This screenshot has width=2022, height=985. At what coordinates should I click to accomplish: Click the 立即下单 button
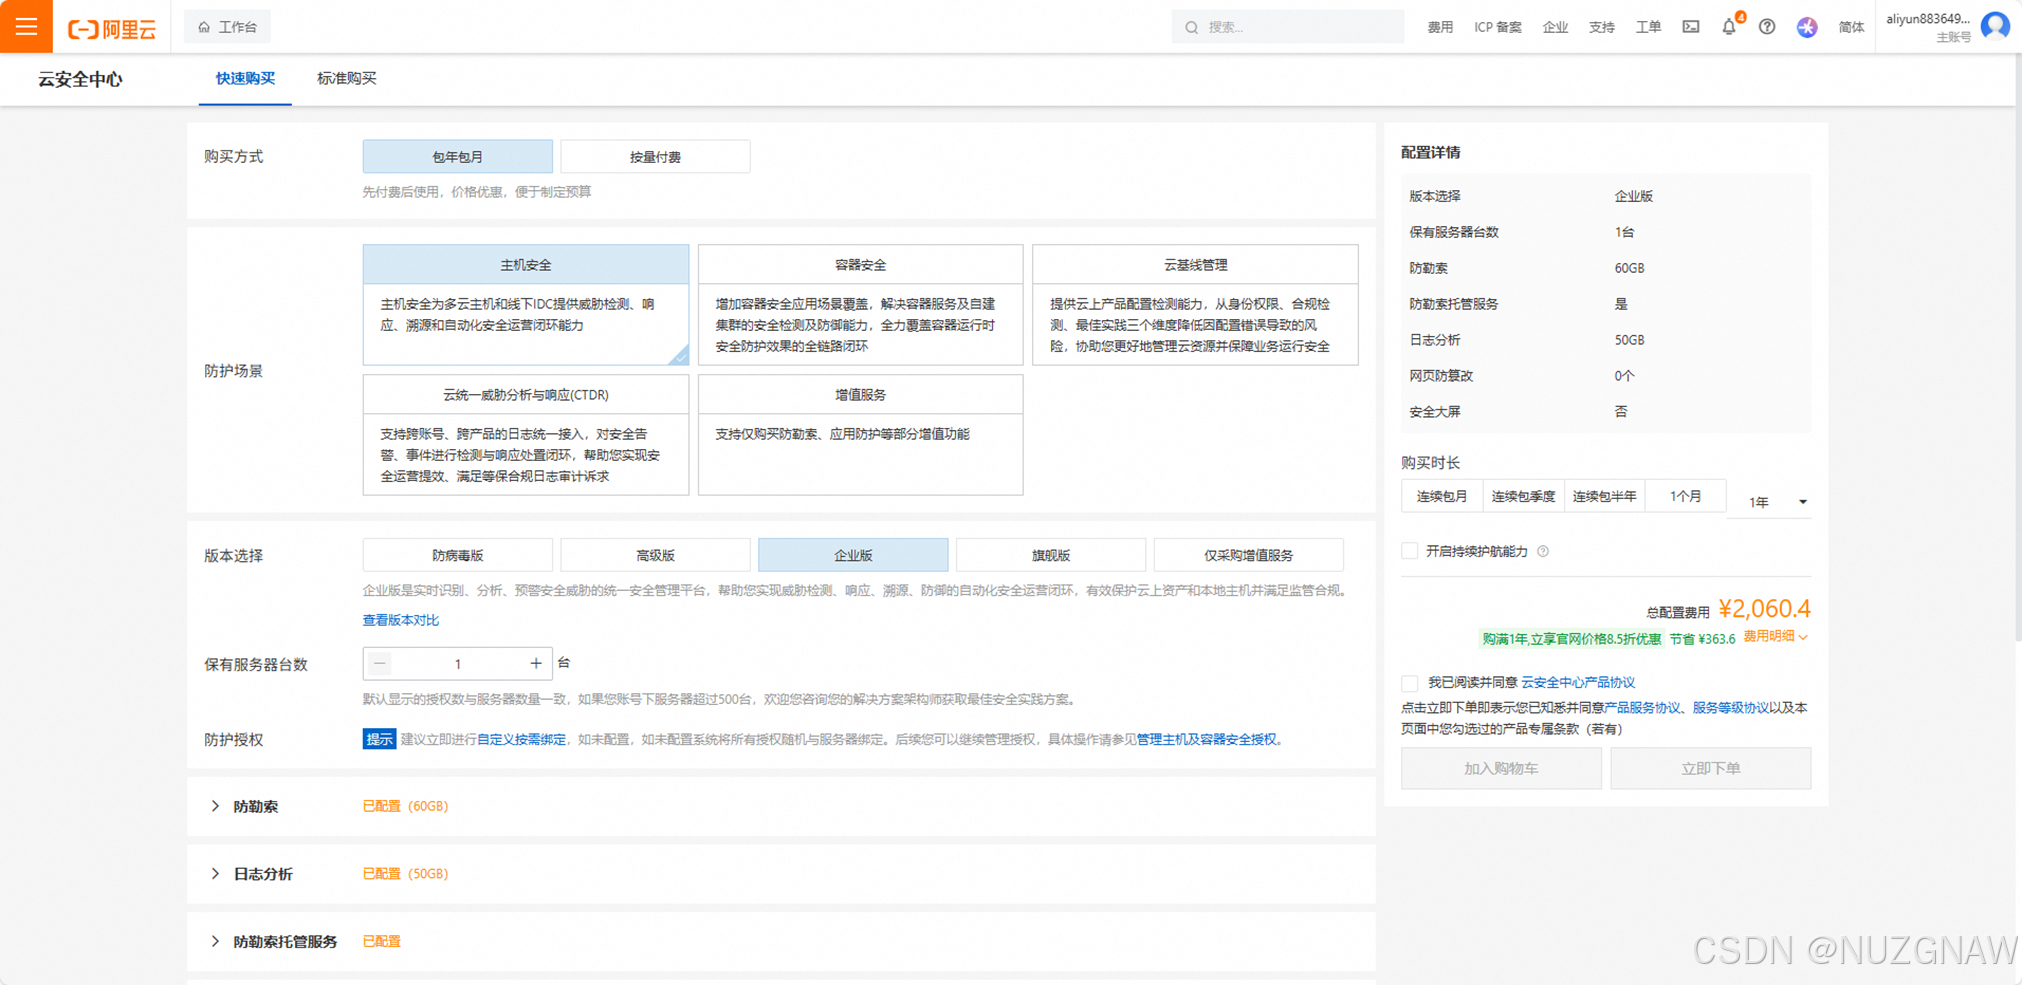[1710, 768]
